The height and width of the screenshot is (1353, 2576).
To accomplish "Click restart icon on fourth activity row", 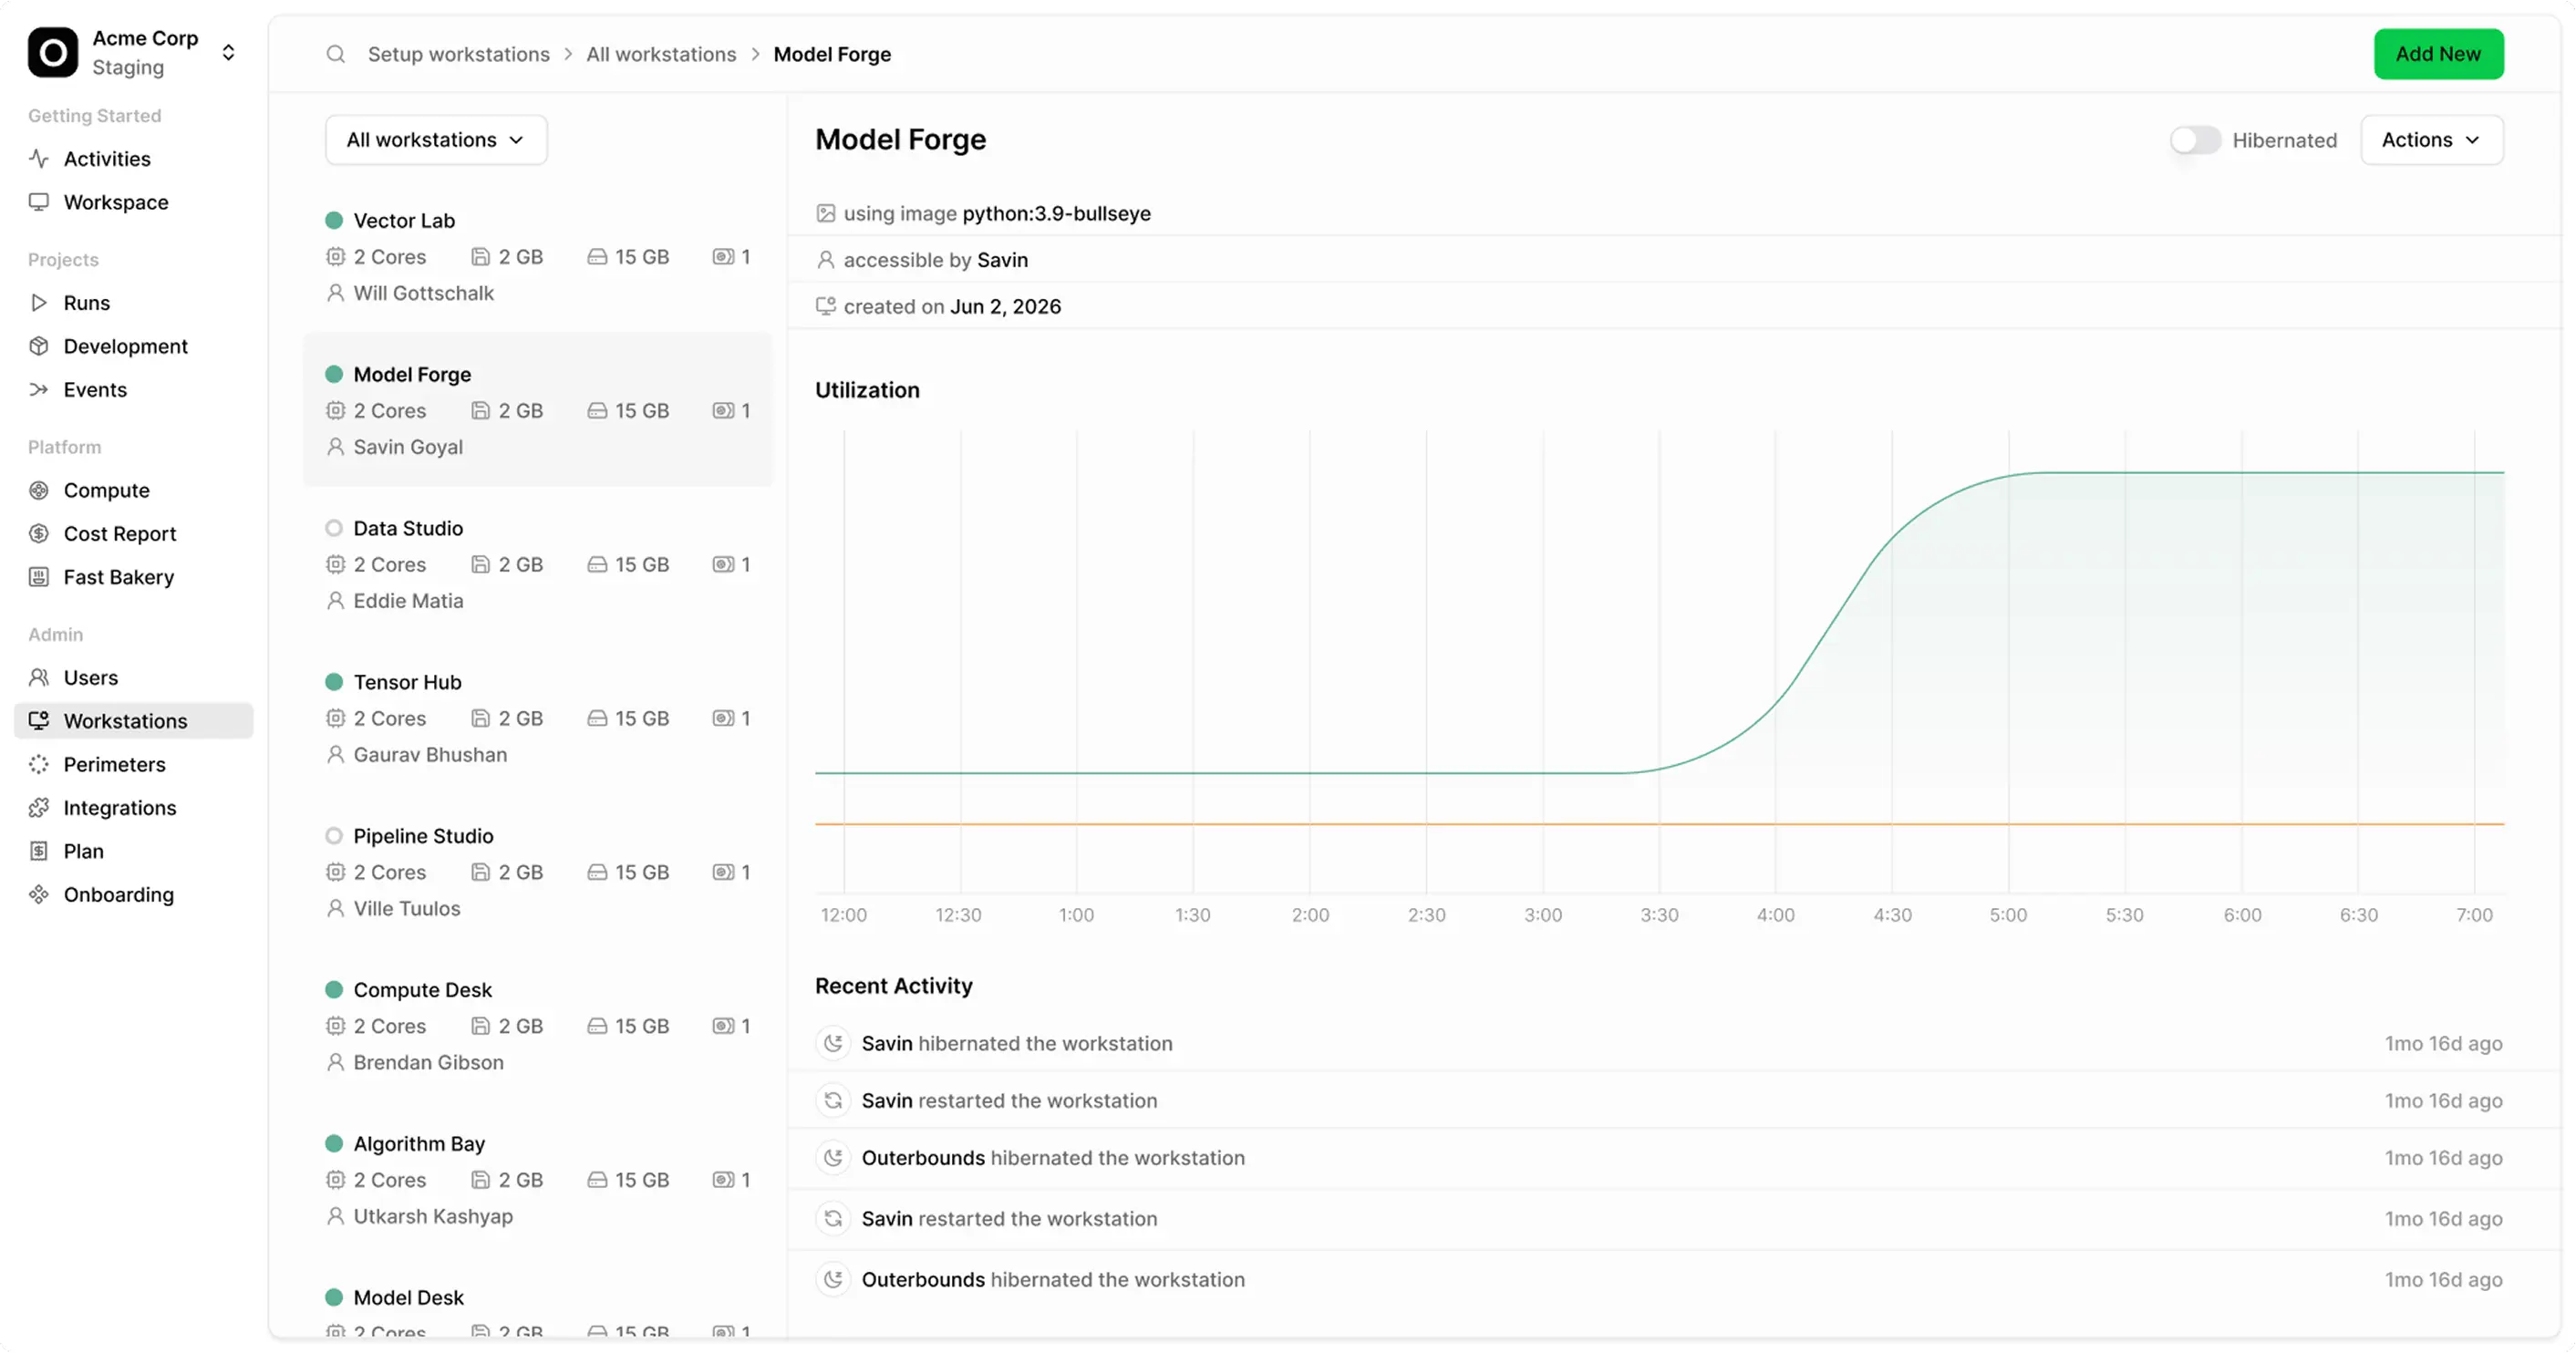I will [833, 1219].
